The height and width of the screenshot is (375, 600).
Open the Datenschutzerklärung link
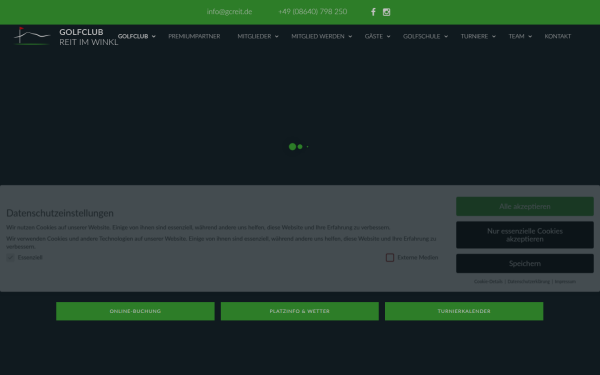(x=528, y=281)
